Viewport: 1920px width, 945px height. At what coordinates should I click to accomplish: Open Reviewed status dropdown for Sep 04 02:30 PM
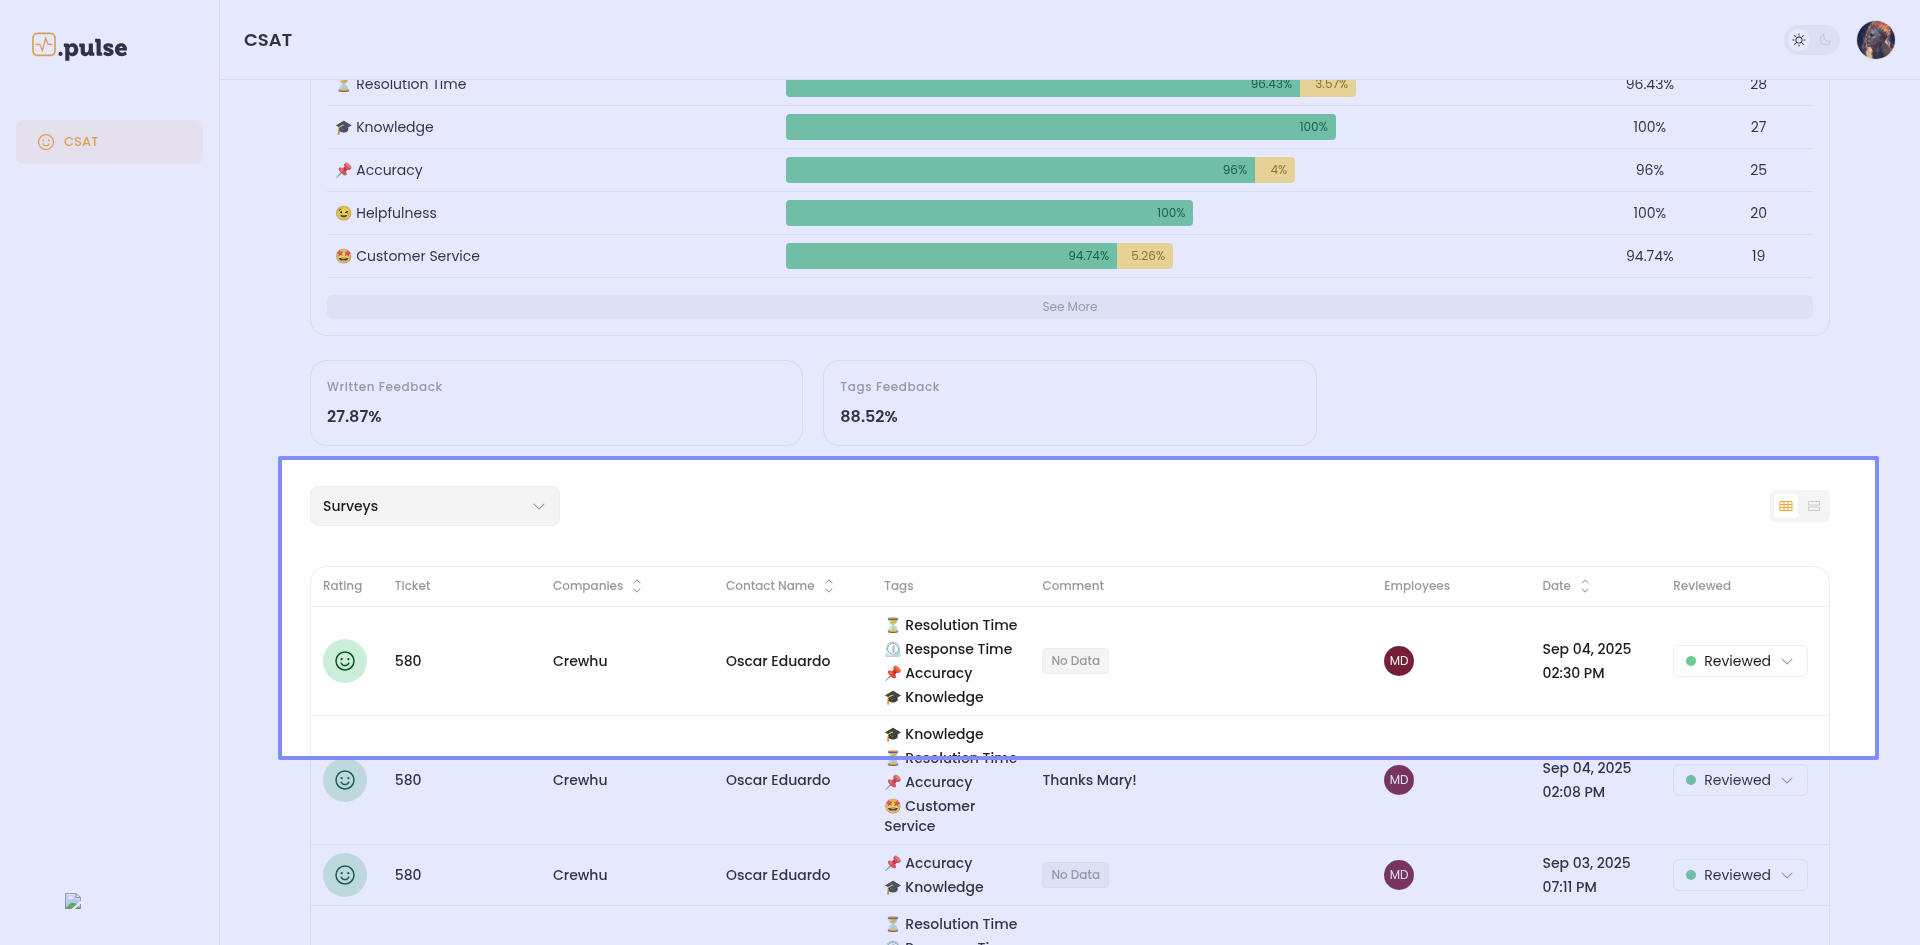(1740, 661)
